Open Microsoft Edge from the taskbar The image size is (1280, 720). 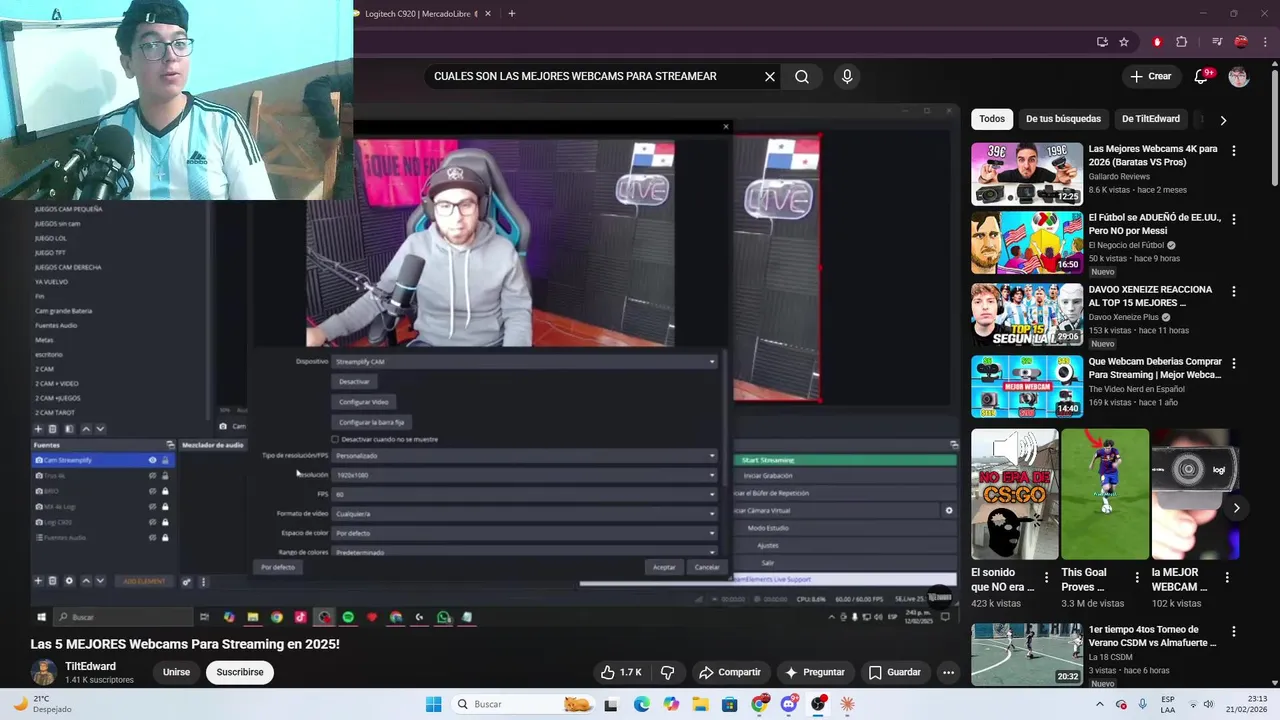(x=641, y=704)
